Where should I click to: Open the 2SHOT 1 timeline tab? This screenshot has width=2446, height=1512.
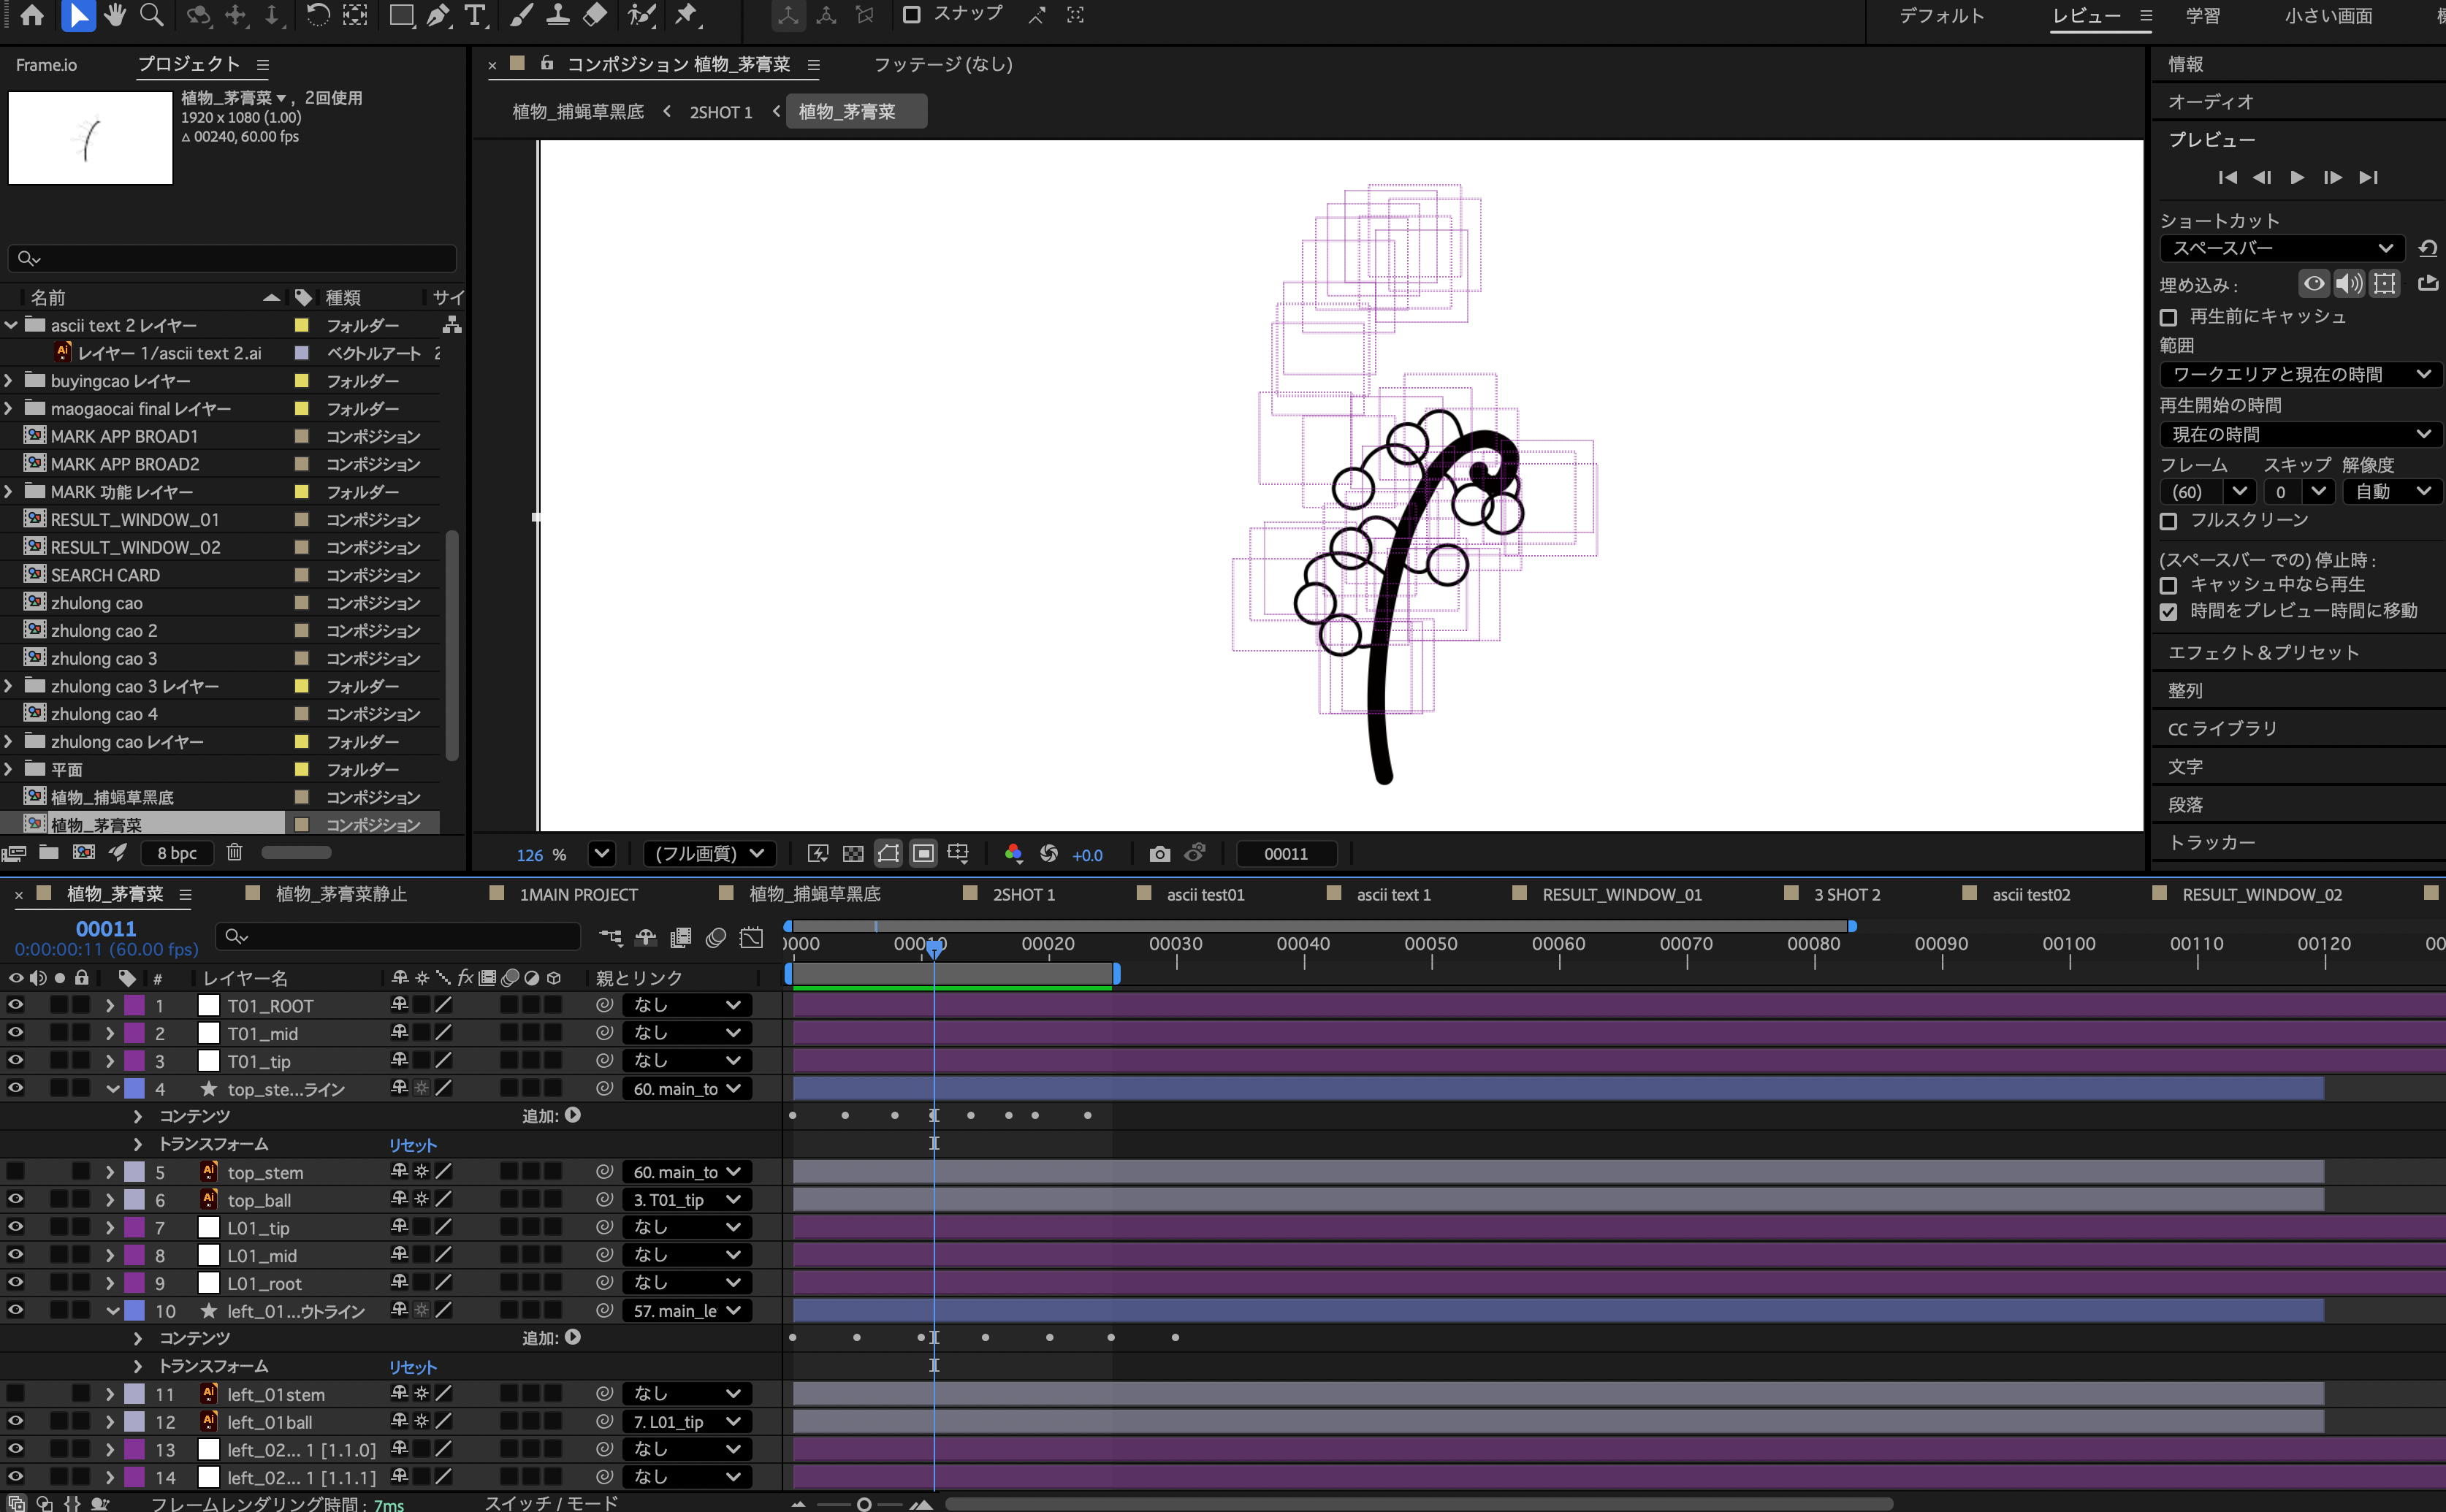[x=1023, y=895]
